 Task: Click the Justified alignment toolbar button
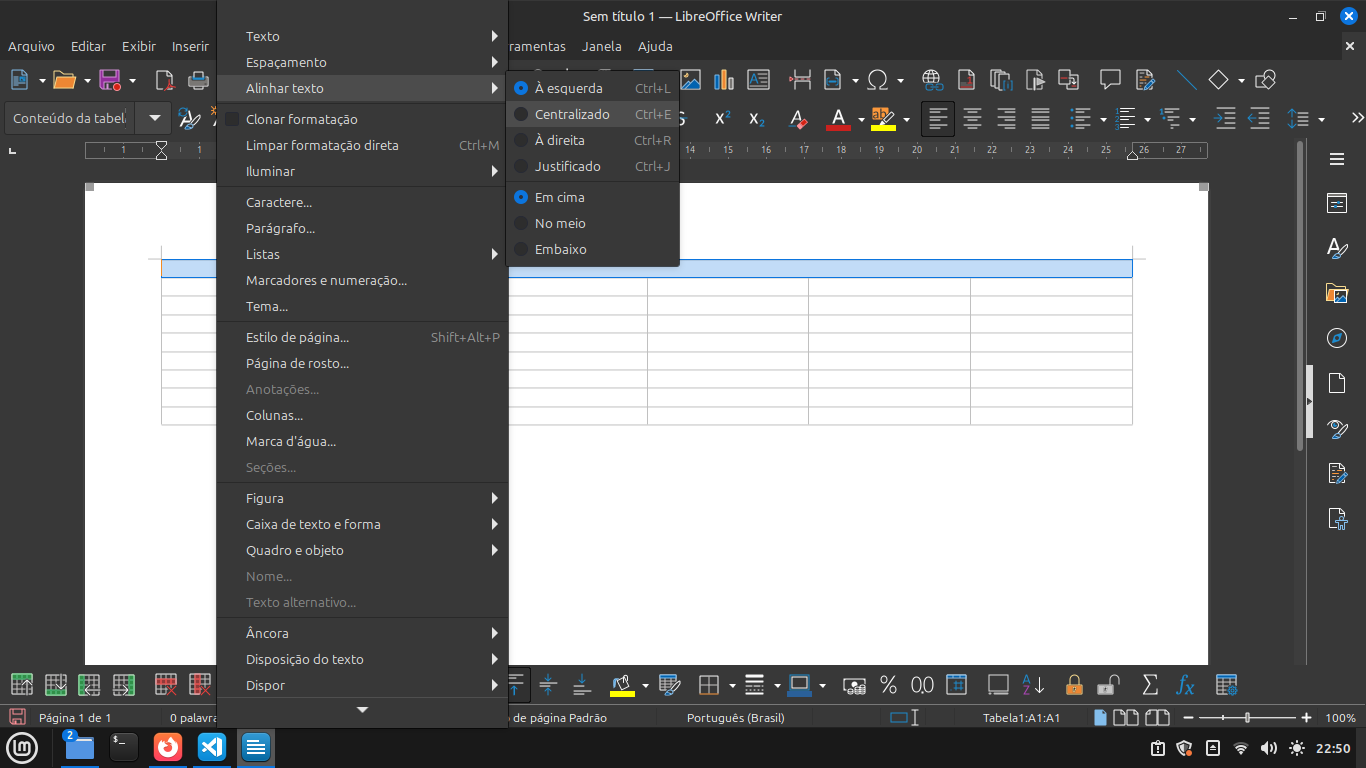[1040, 119]
